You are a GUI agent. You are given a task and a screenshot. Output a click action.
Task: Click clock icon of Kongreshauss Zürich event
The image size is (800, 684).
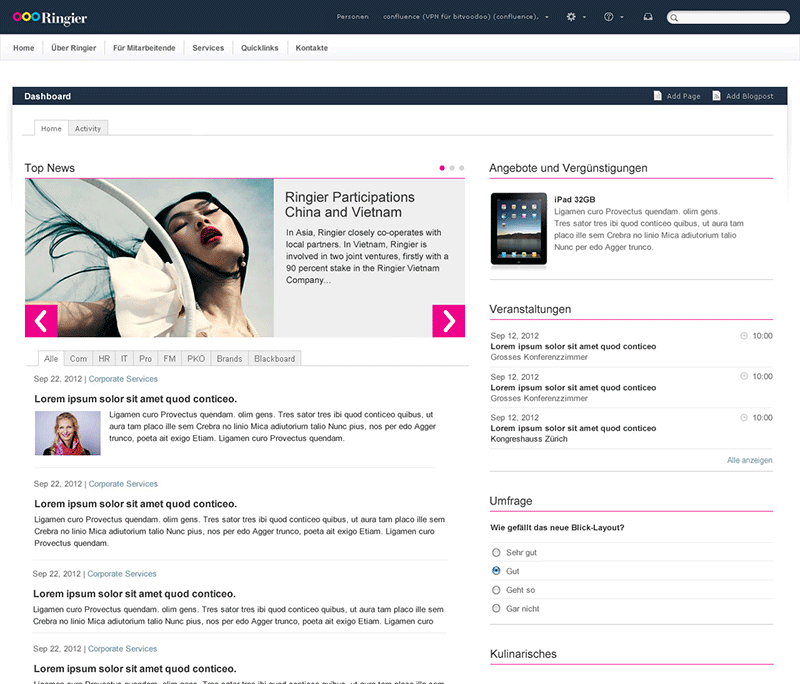click(x=744, y=418)
